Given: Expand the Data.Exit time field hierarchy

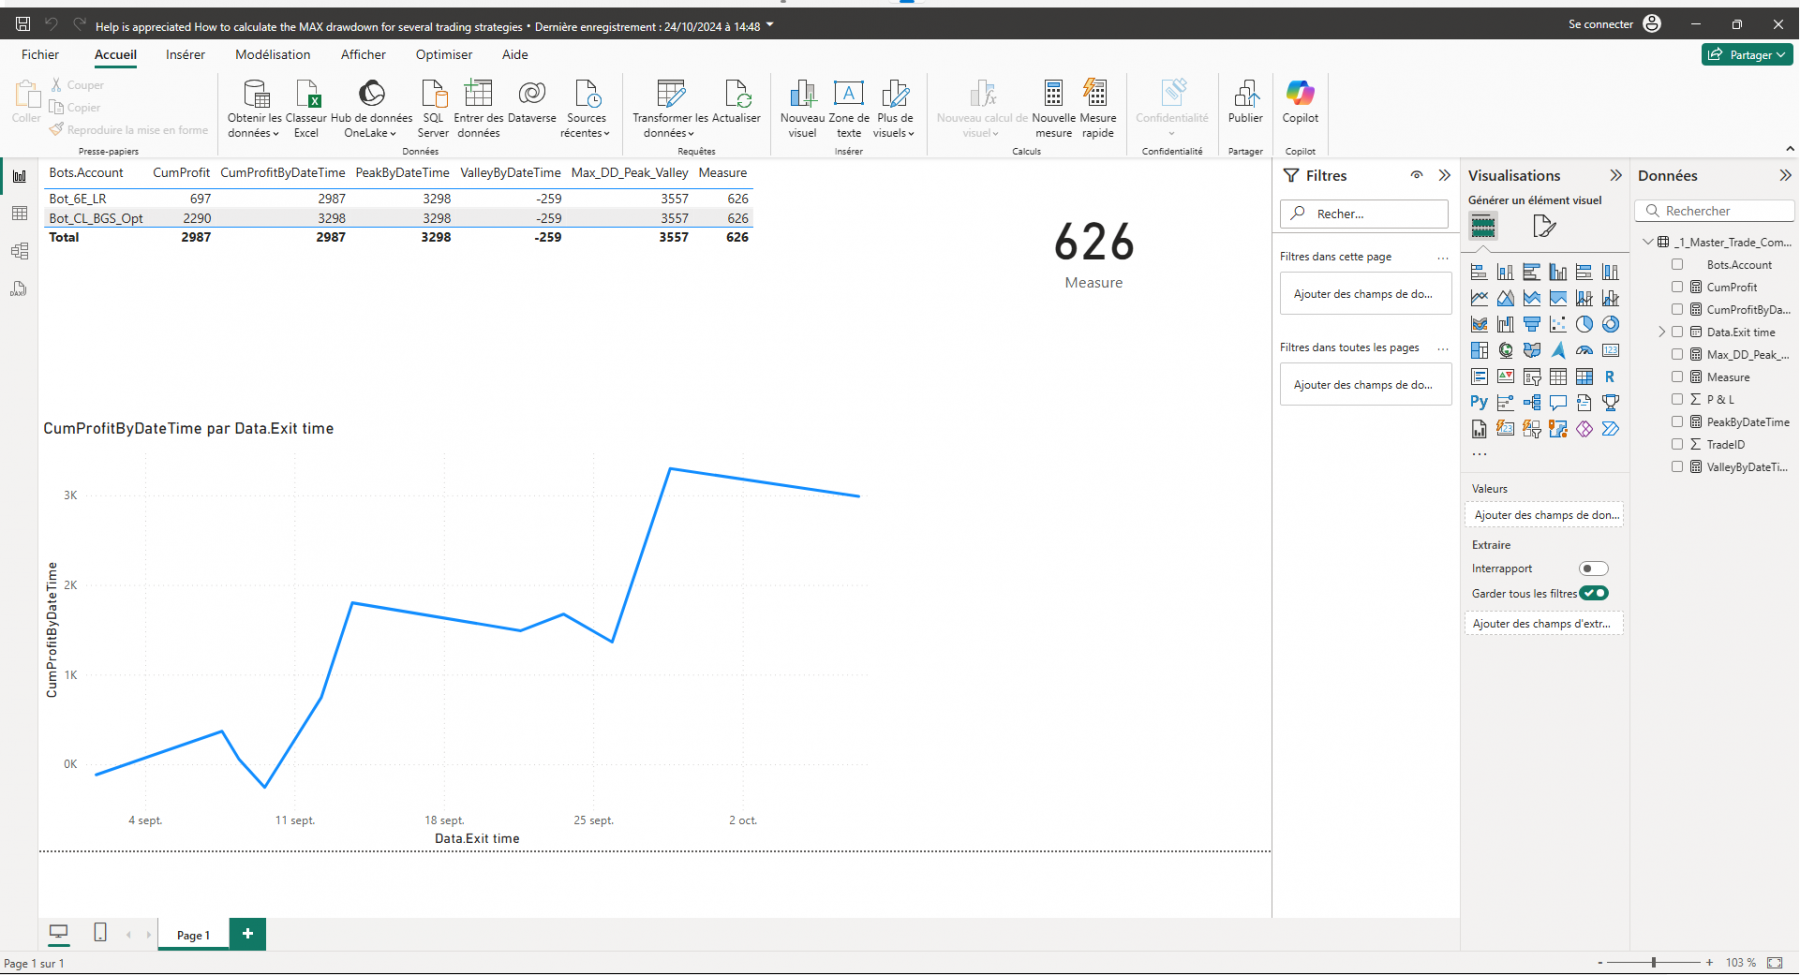Looking at the screenshot, I should pos(1662,332).
